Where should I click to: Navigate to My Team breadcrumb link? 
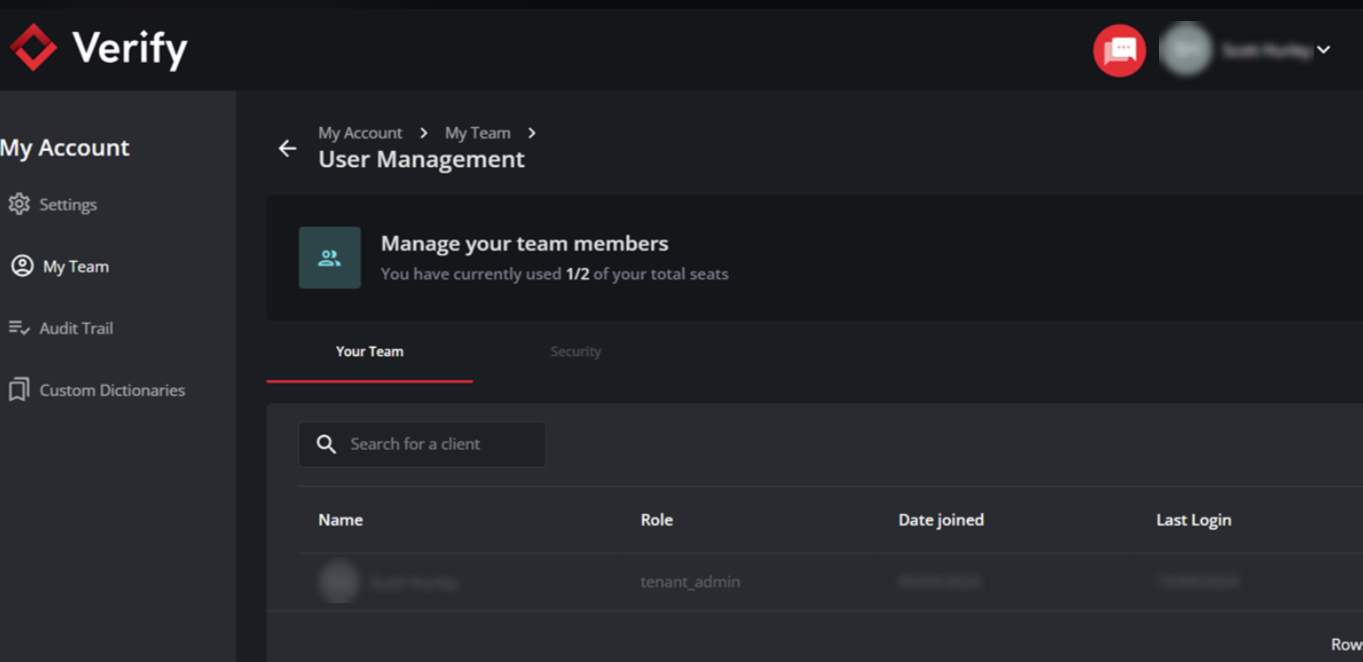pos(477,133)
